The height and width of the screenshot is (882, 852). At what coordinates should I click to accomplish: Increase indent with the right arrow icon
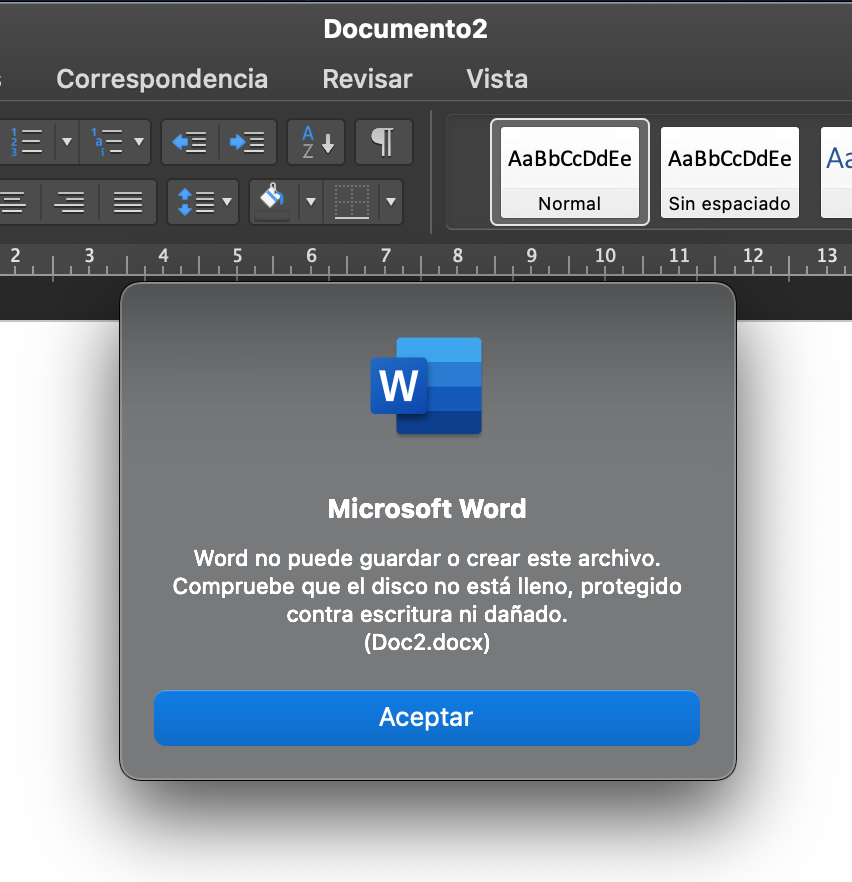(247, 142)
